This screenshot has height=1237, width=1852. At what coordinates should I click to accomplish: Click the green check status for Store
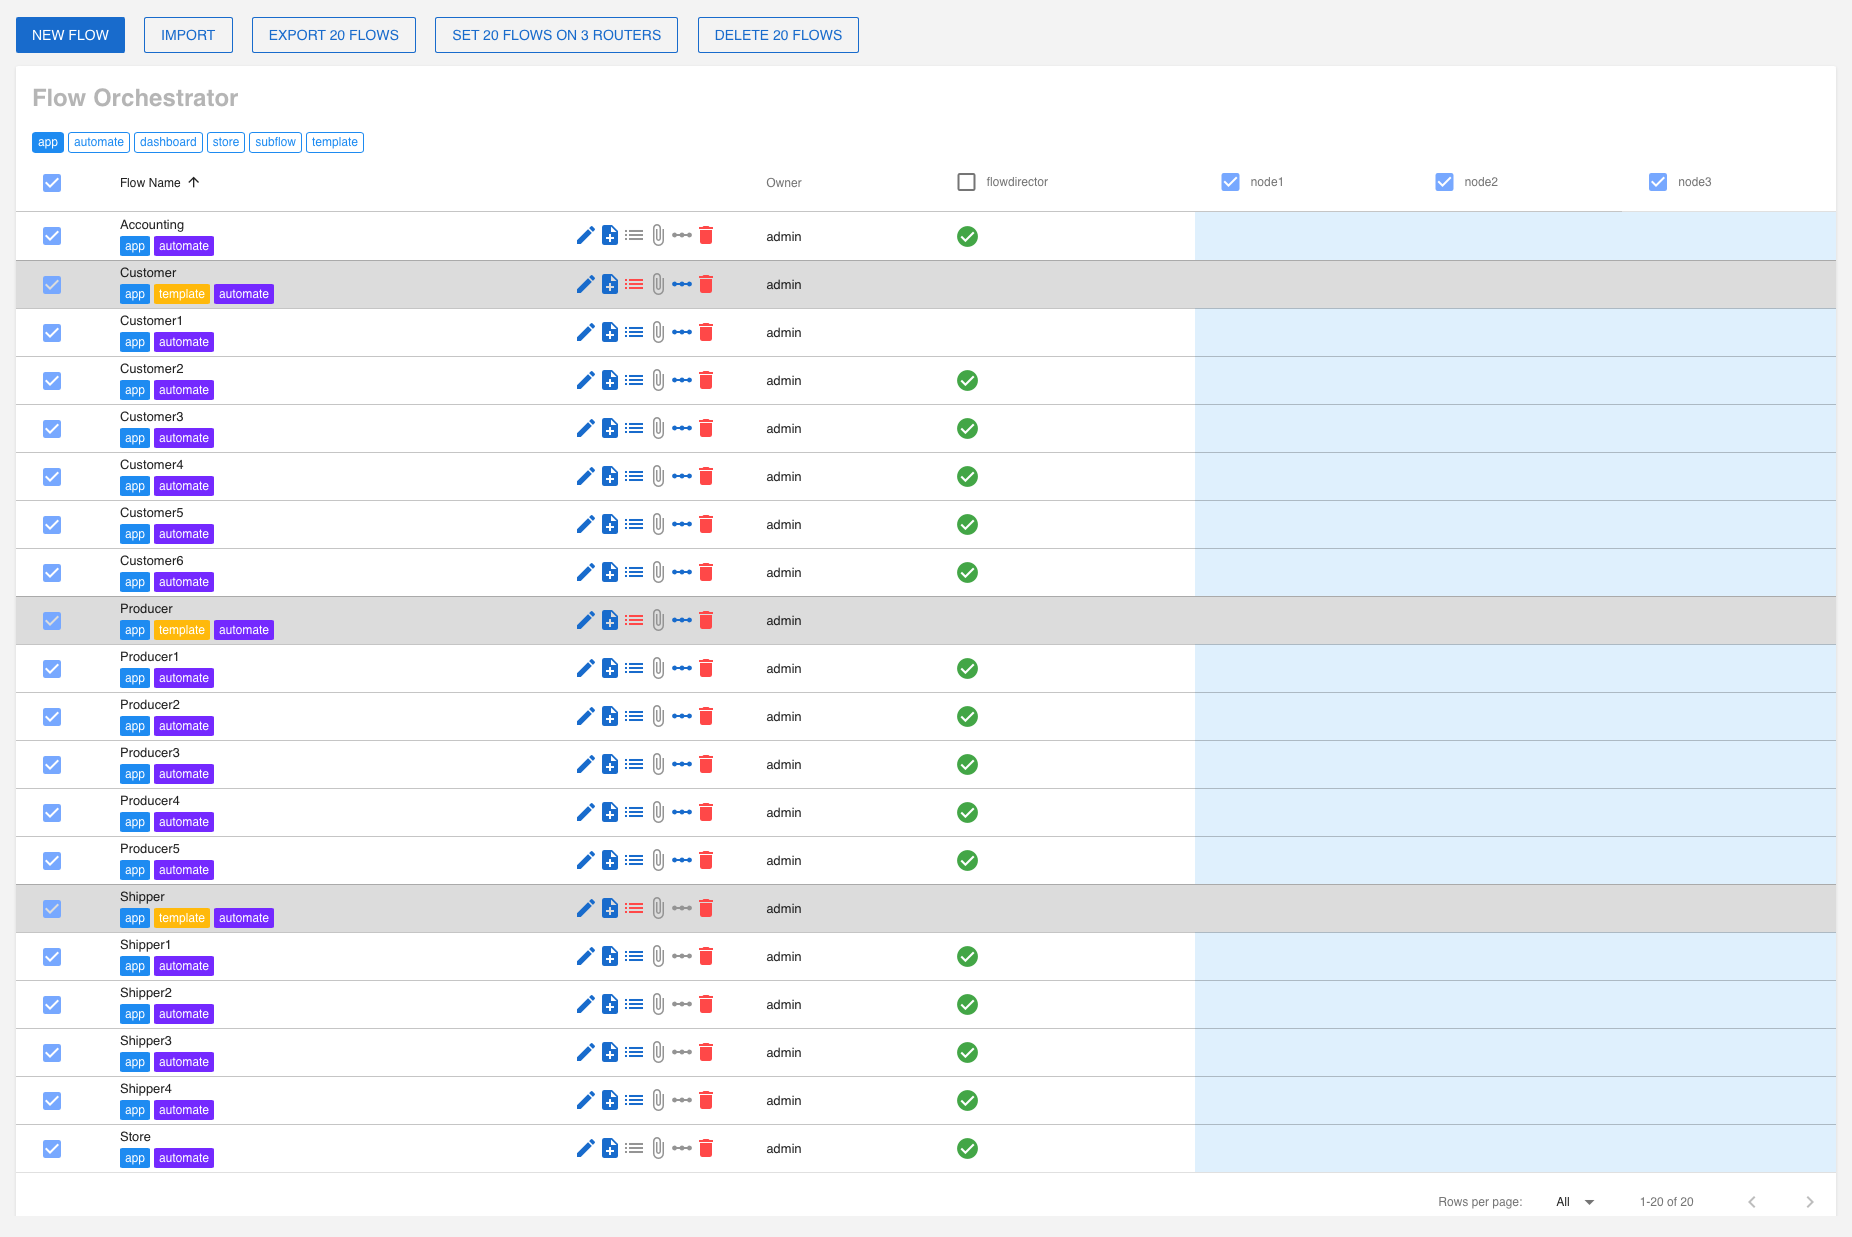(x=967, y=1148)
